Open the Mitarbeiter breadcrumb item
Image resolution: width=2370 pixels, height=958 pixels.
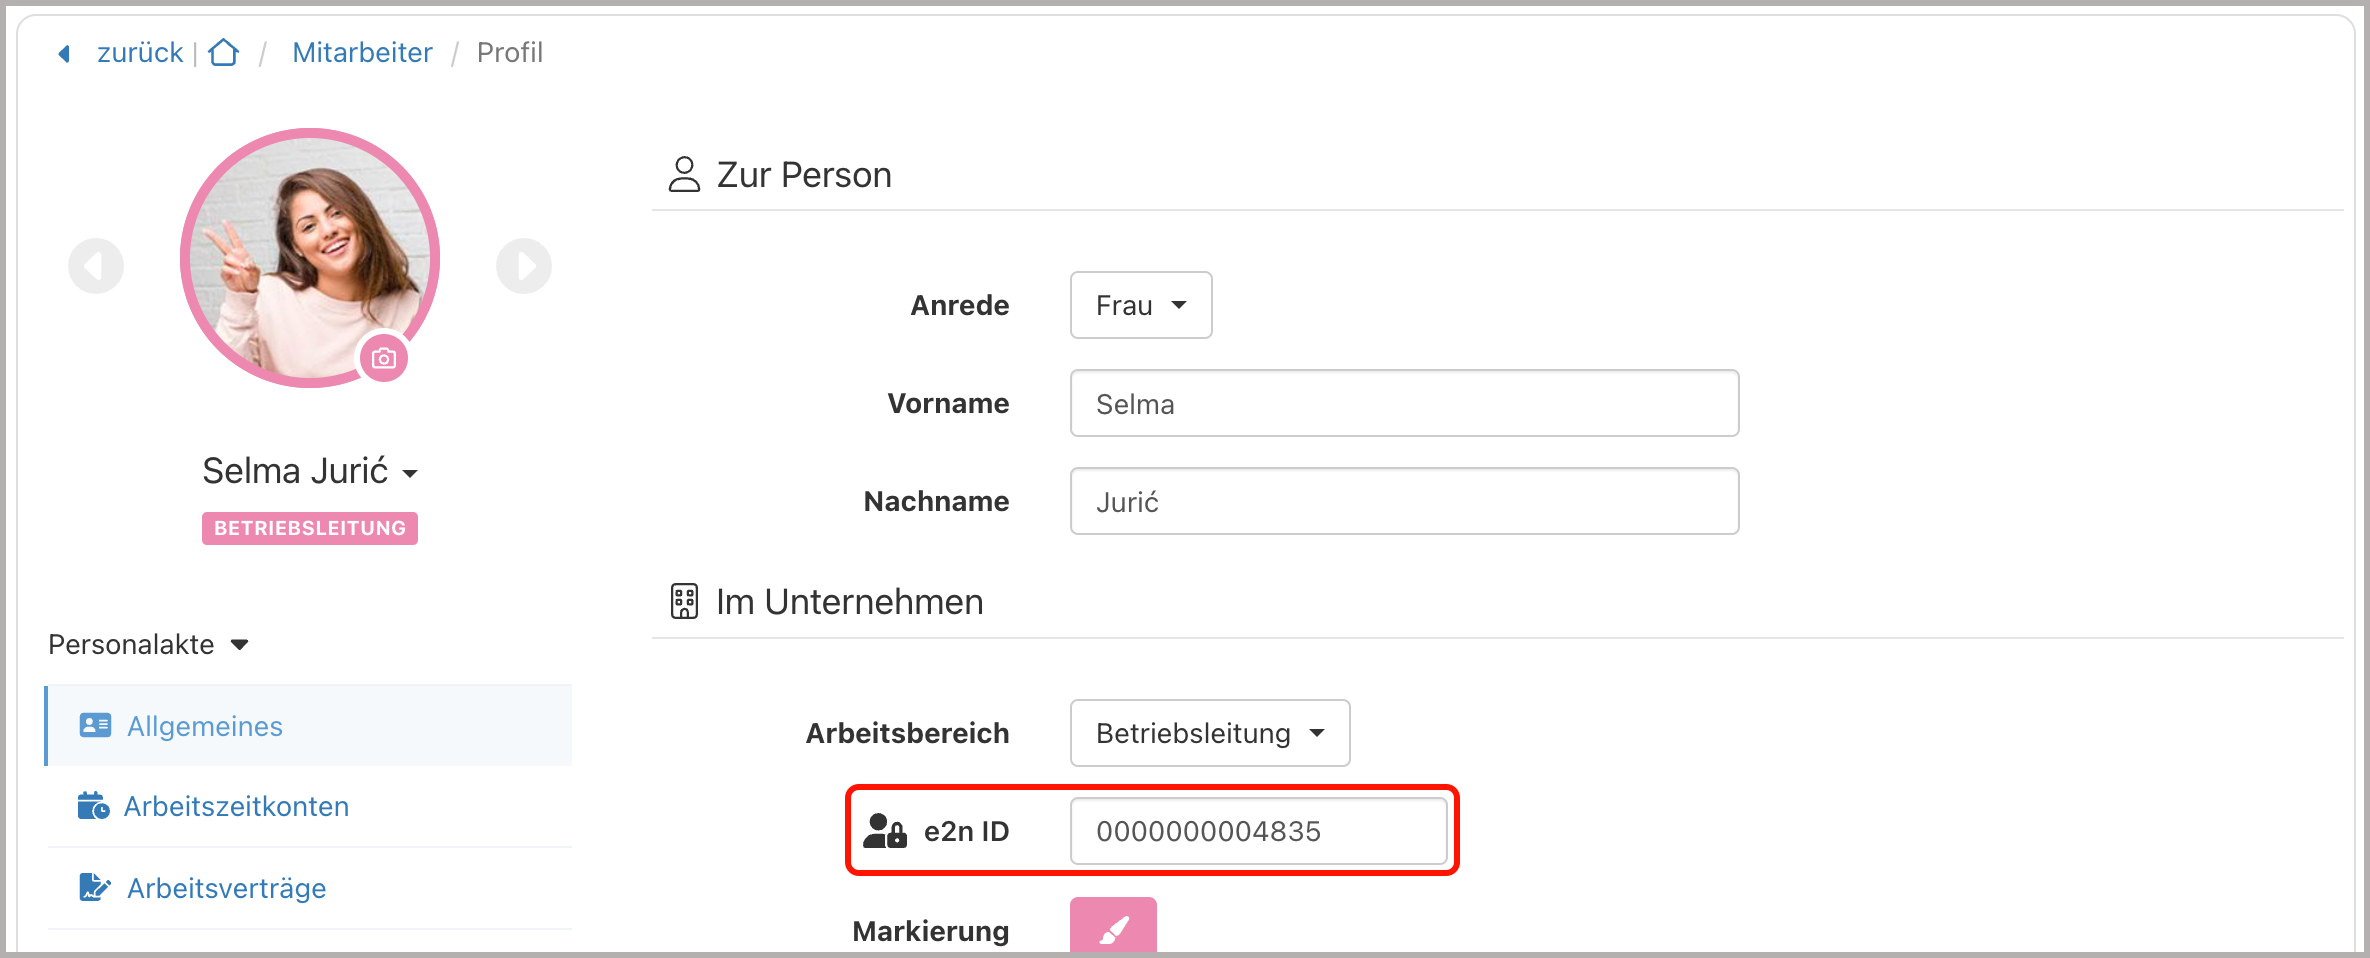(362, 52)
